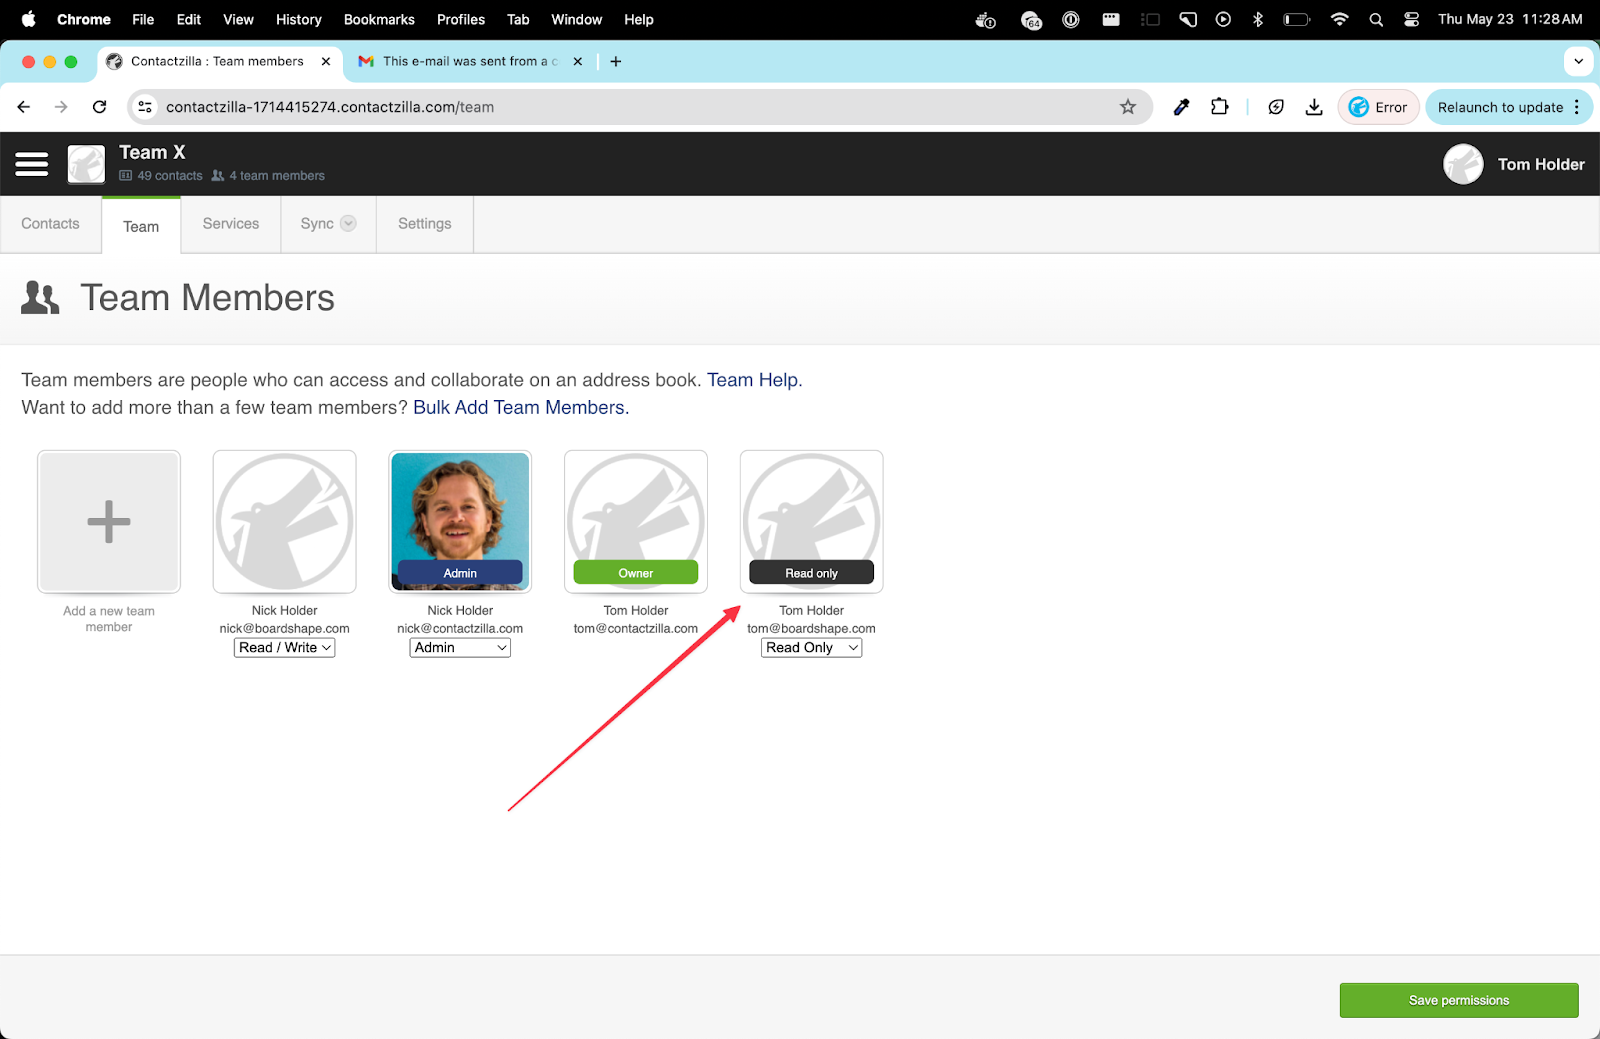Open Spotlight search in menu bar
Viewport: 1600px width, 1039px height.
1376,19
